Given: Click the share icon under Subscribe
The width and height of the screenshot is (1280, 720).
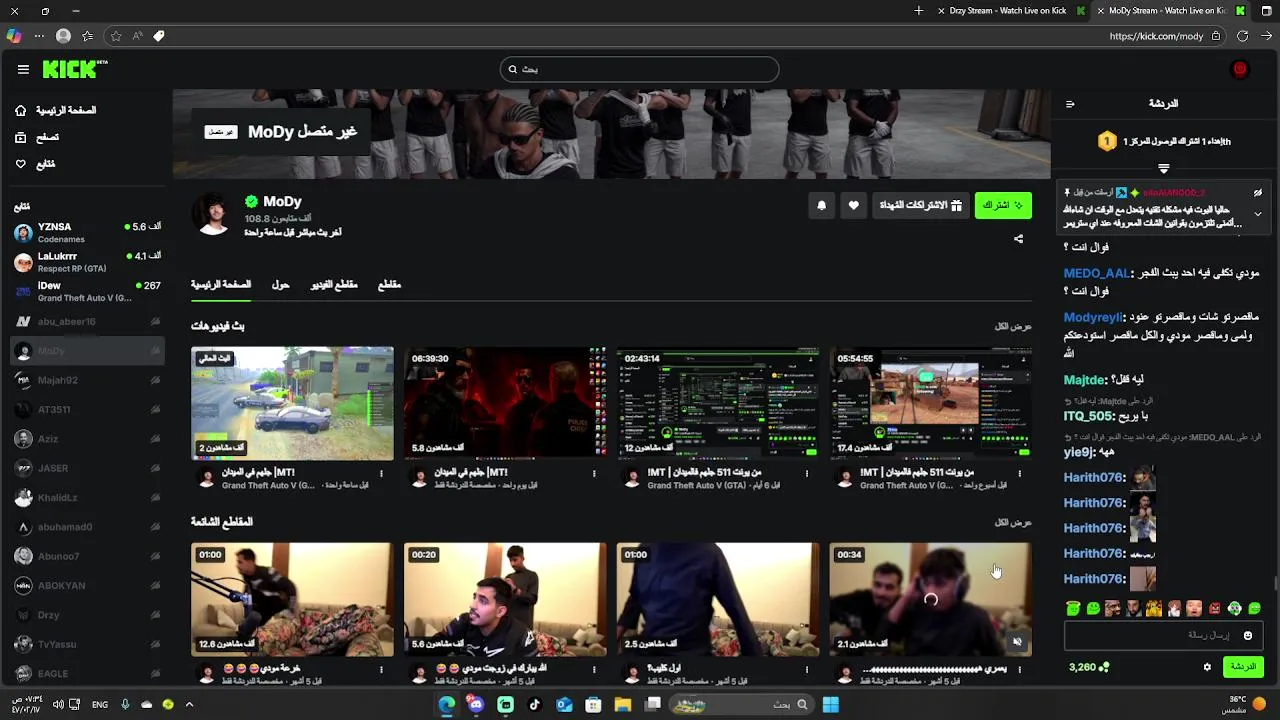Looking at the screenshot, I should click(x=1018, y=239).
